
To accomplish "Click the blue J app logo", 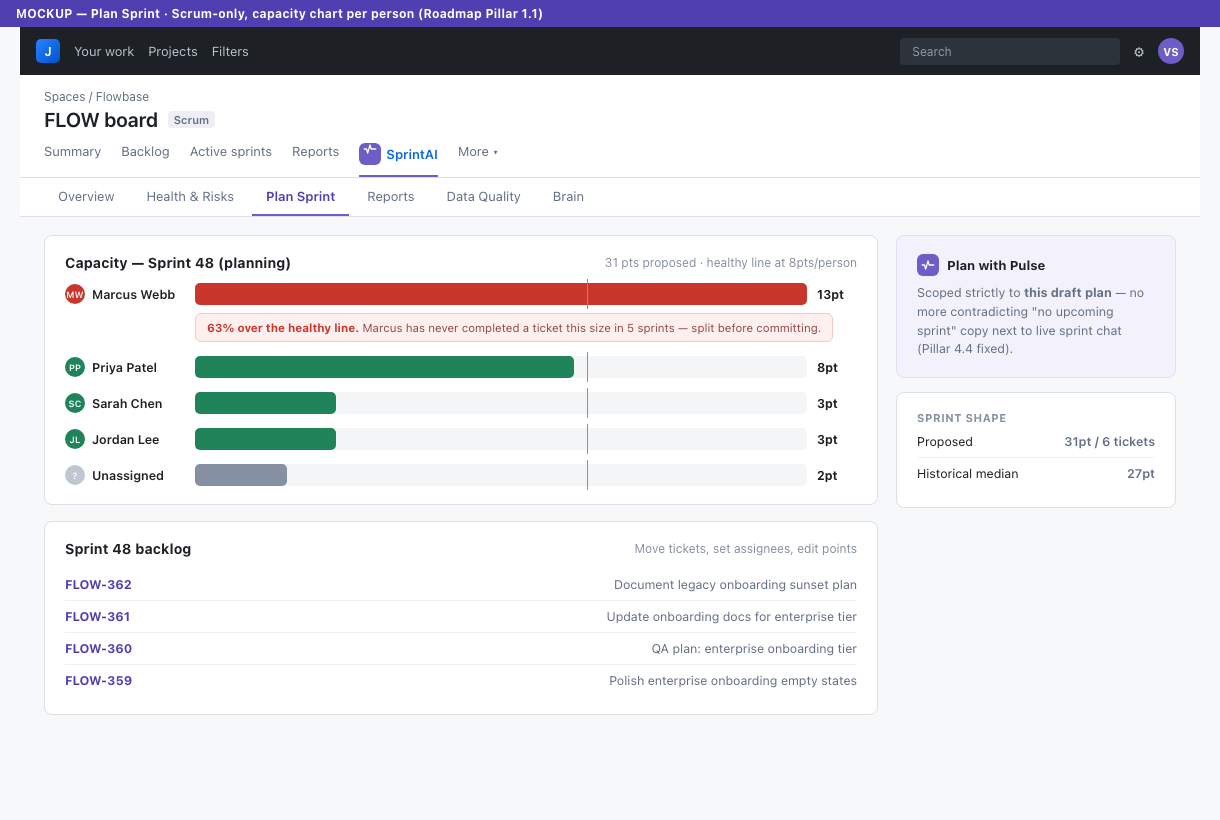I will click(x=48, y=51).
